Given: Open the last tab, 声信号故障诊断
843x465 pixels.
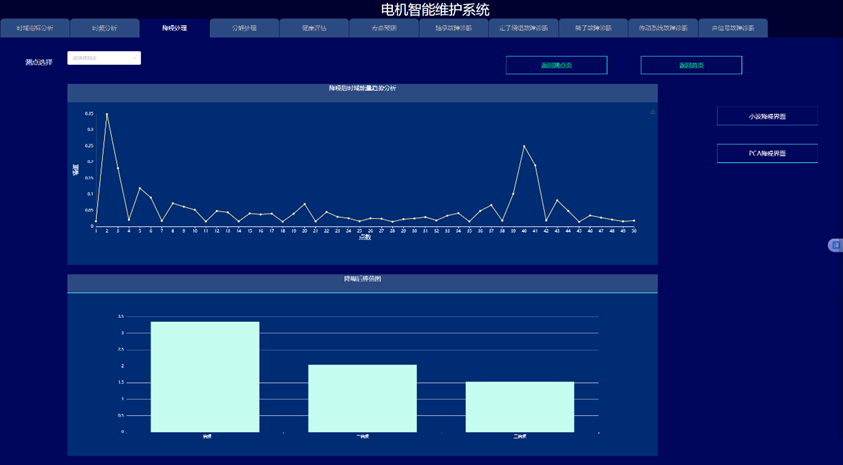Looking at the screenshot, I should click(733, 28).
